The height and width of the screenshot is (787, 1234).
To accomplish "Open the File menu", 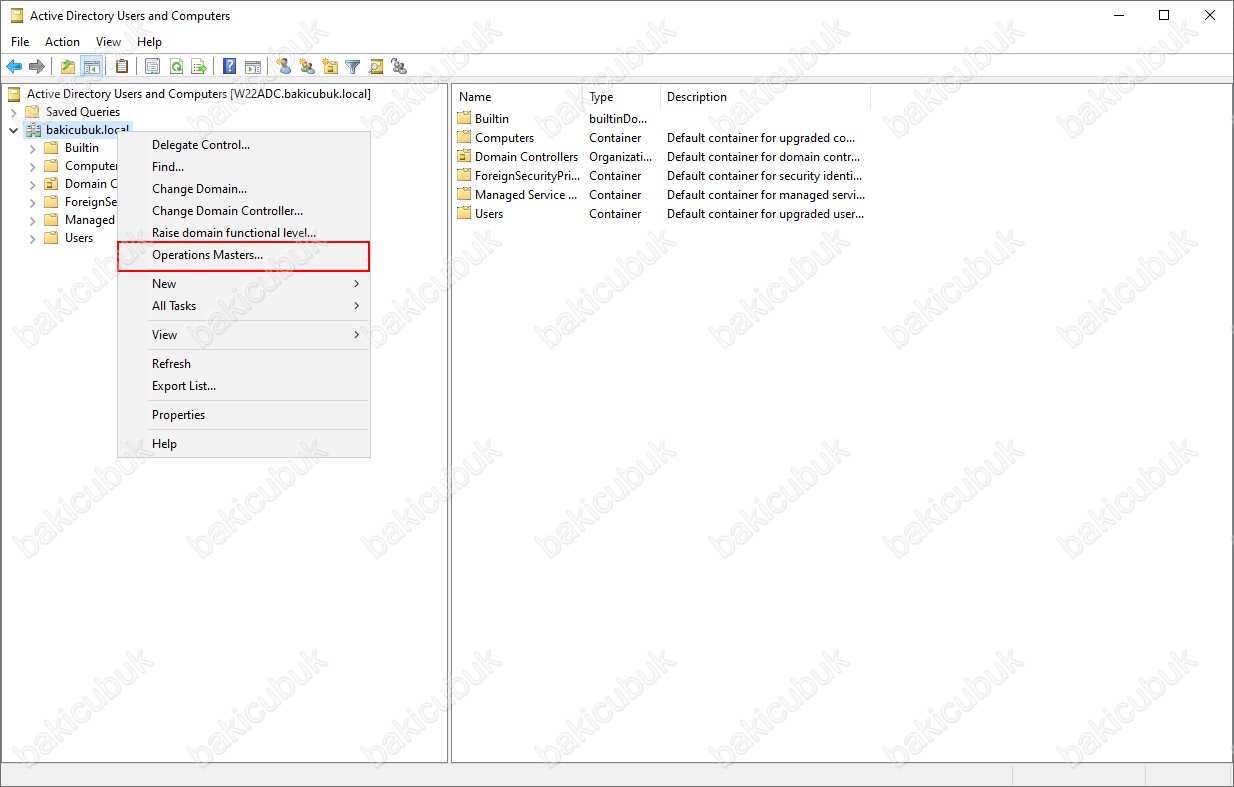I will click(x=20, y=42).
